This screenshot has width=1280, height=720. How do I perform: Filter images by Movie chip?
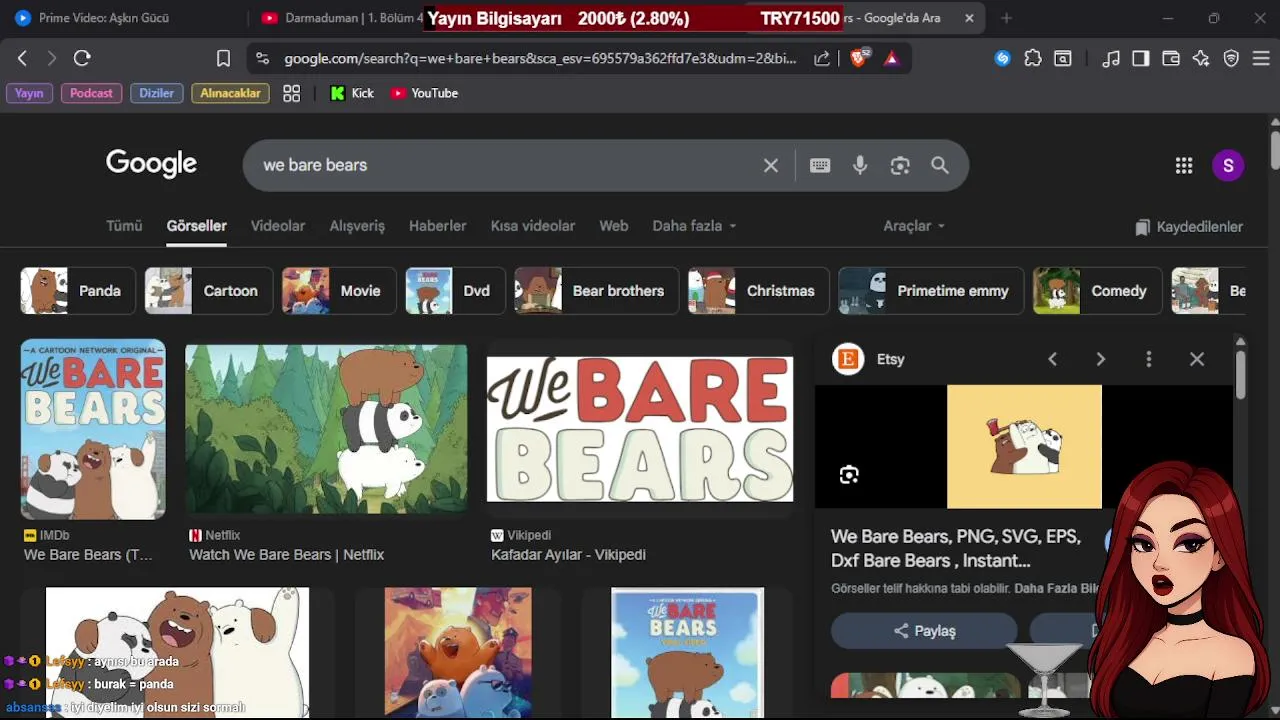tap(338, 291)
